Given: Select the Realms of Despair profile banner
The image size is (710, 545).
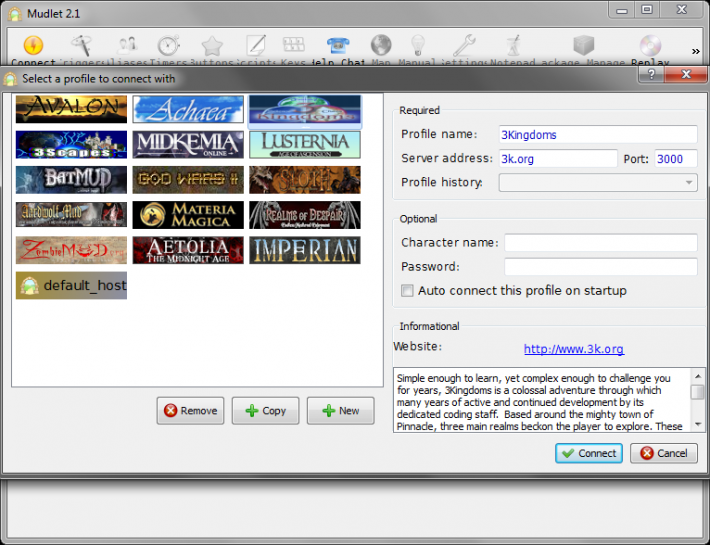Looking at the screenshot, I should coord(305,215).
